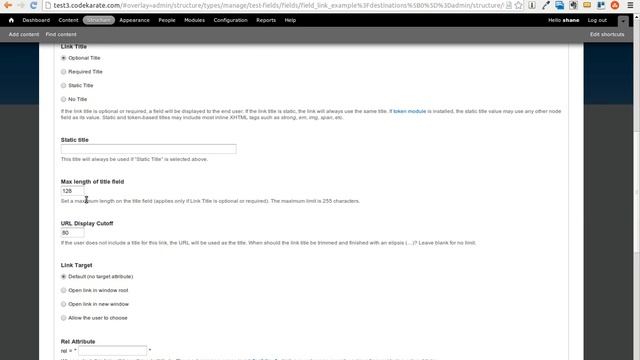
Task: Choose Open link in window root
Action: [x=63, y=291]
